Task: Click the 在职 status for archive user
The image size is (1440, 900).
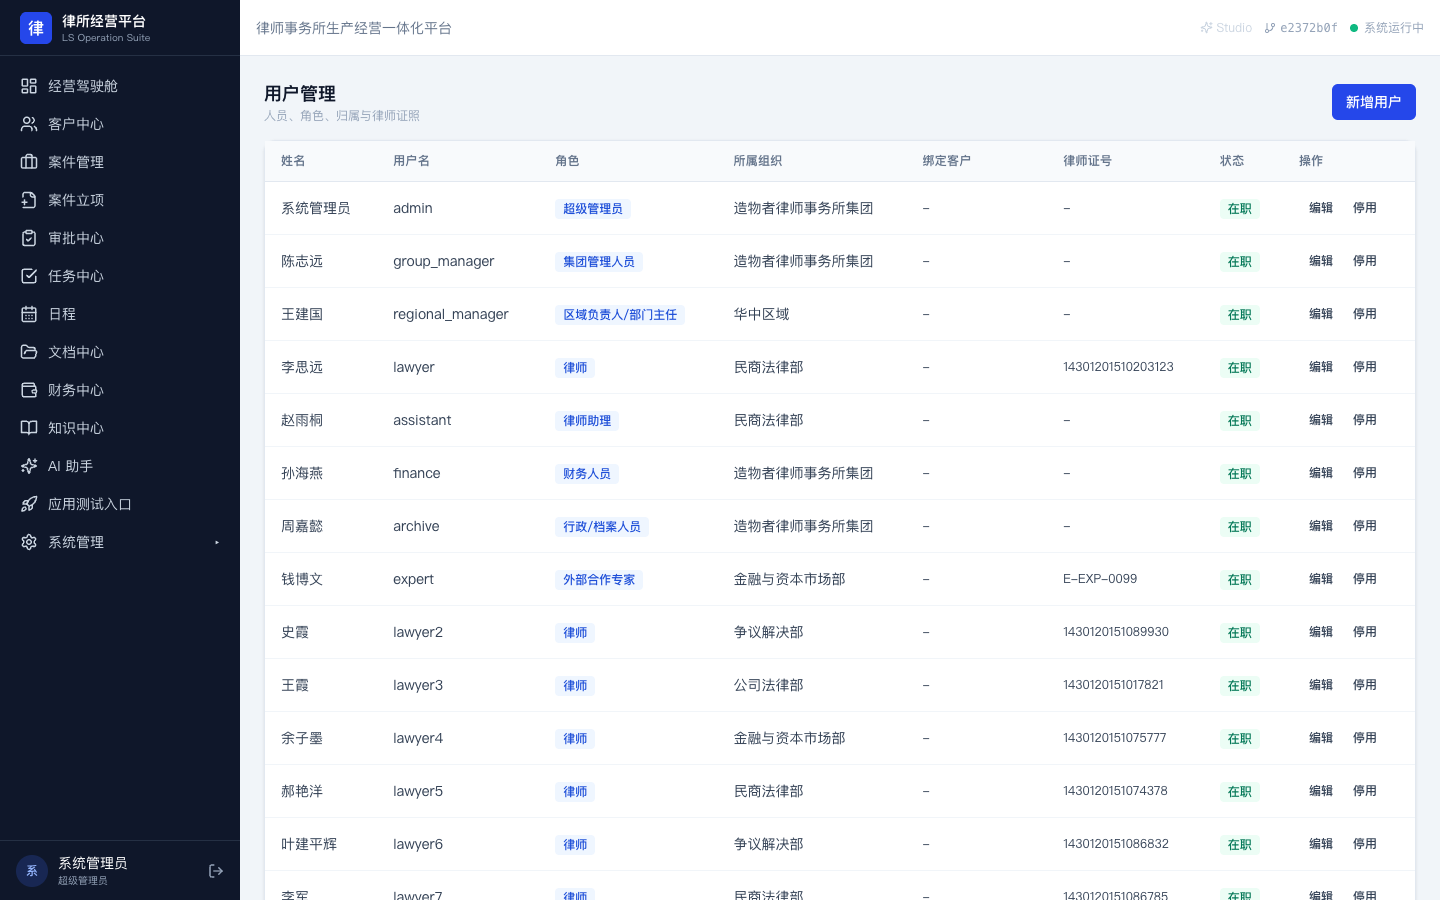Action: [1240, 527]
